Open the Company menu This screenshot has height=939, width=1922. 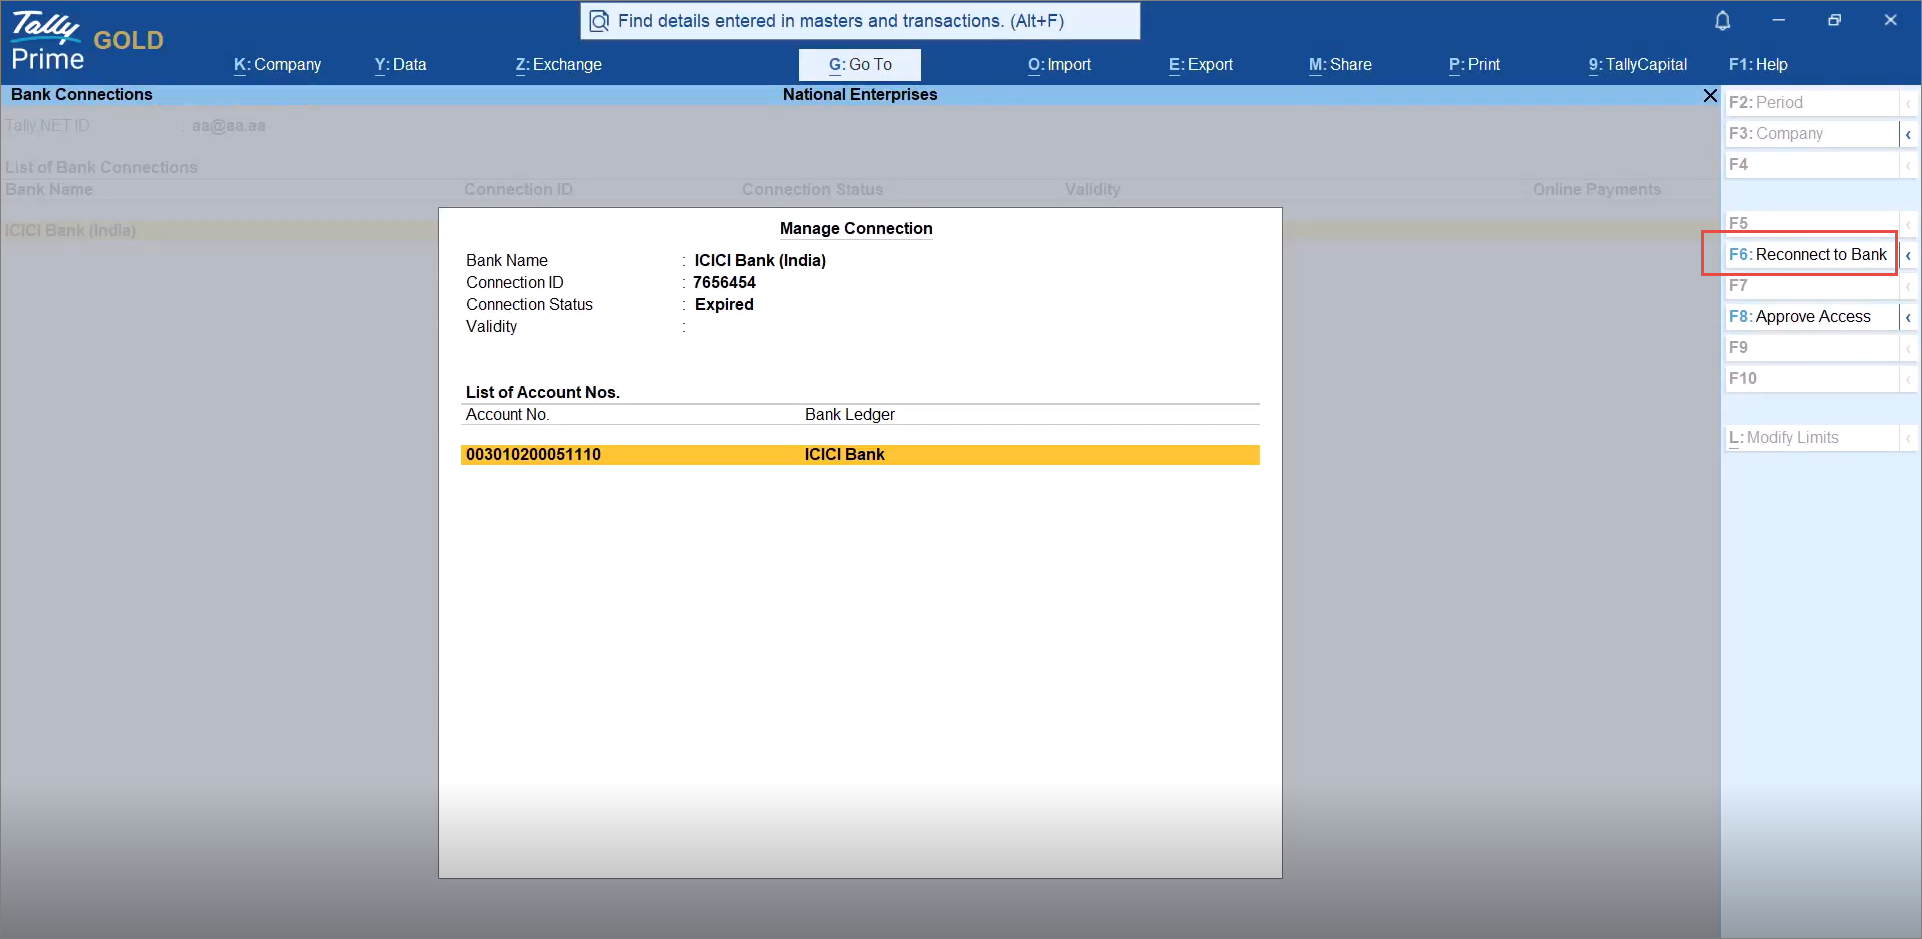[x=278, y=64]
